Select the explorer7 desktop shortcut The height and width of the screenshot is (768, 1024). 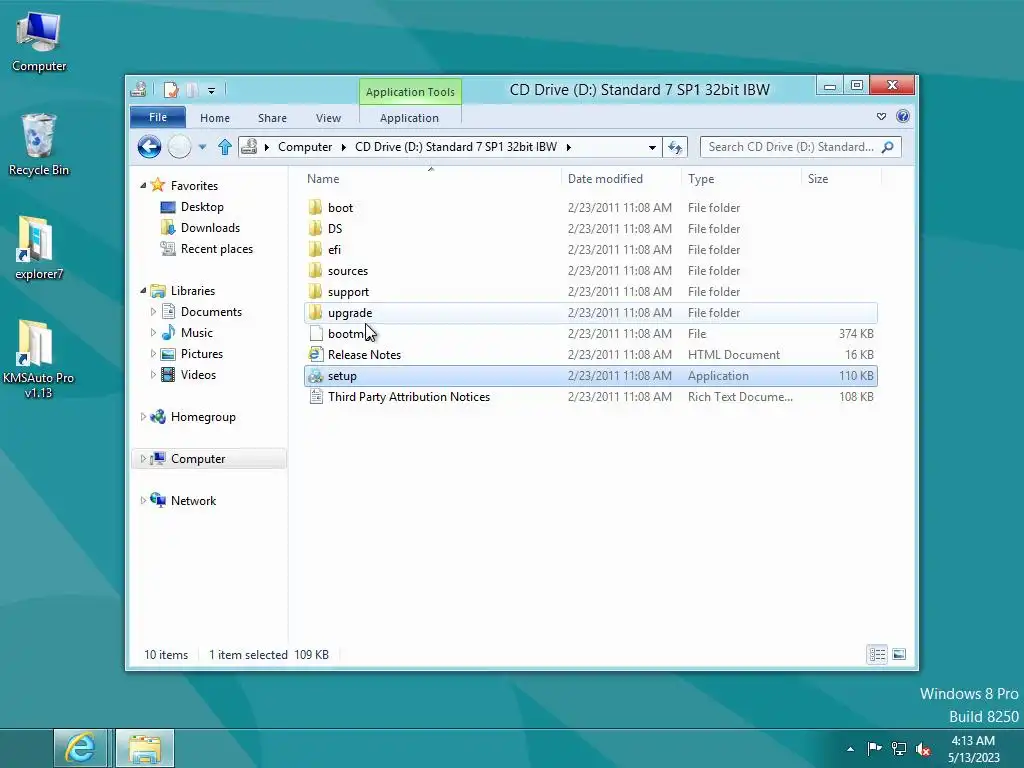pos(39,248)
